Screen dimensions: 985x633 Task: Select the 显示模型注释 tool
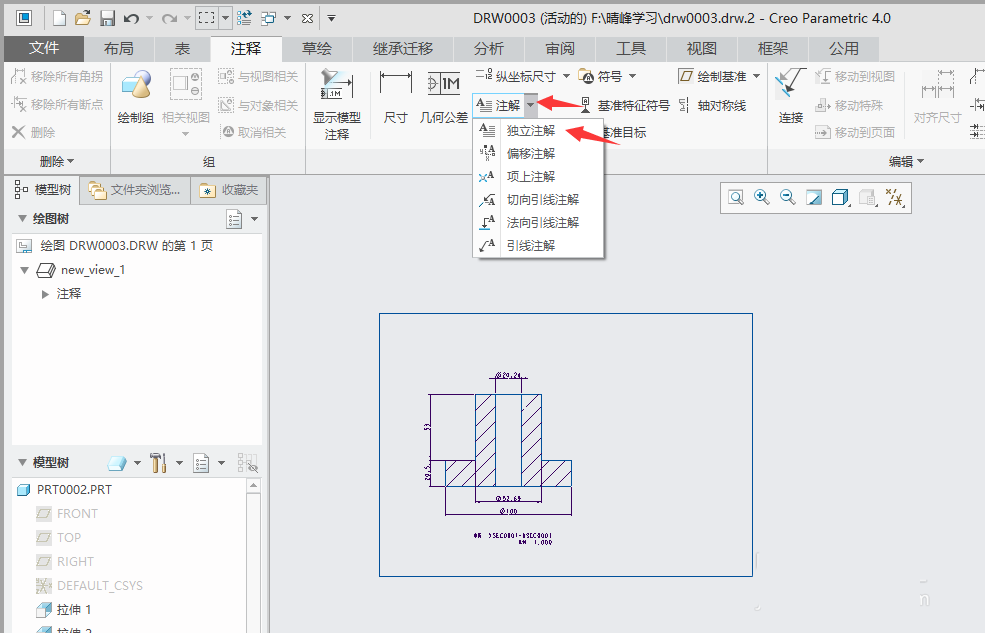tap(335, 102)
